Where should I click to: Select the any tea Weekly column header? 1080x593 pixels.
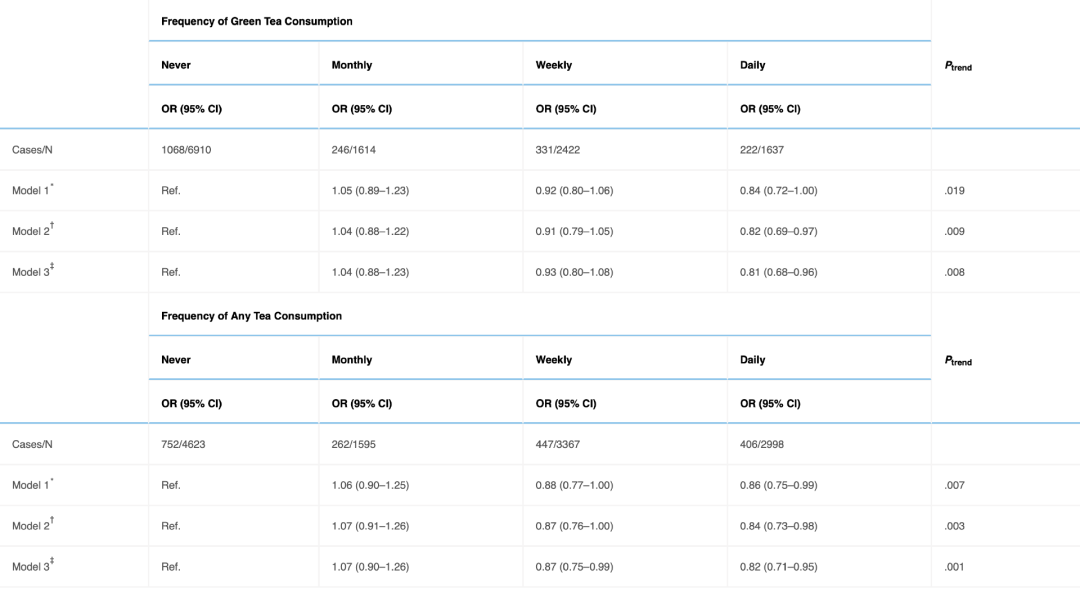coord(554,360)
